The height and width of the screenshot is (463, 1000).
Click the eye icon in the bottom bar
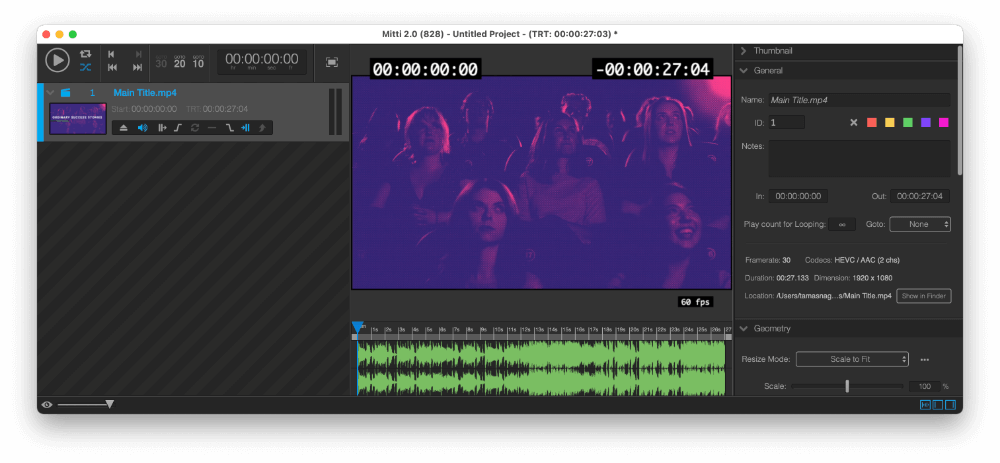coord(47,404)
